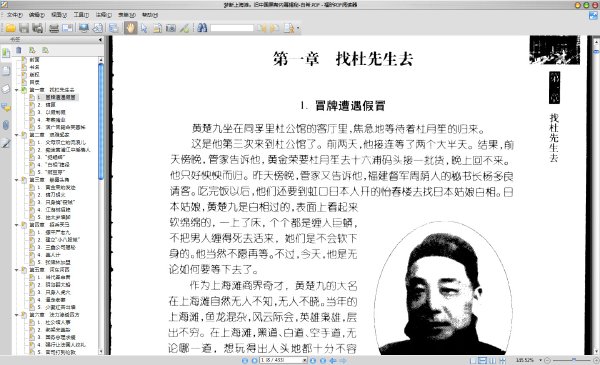Find next result icon in toolbar
This screenshot has height=365, width=600.
click(275, 28)
